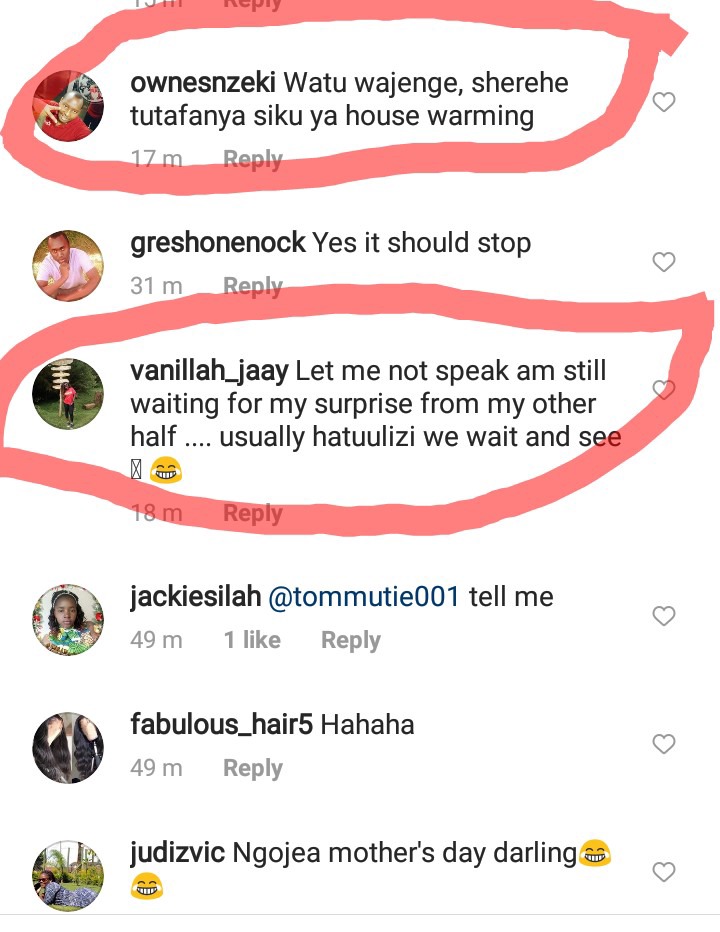Open jackiesilah's profile picture

pyautogui.click(x=68, y=620)
